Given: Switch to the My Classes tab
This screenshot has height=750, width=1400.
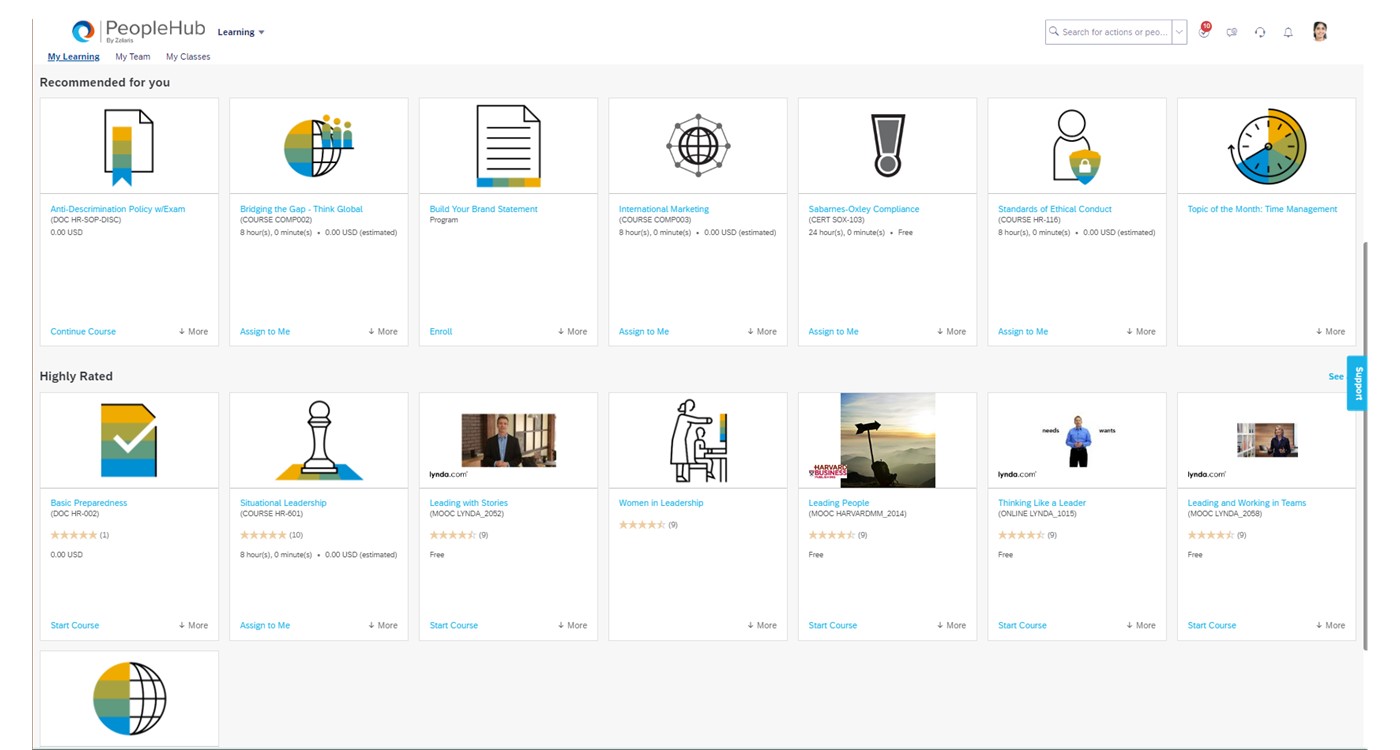Looking at the screenshot, I should [188, 57].
